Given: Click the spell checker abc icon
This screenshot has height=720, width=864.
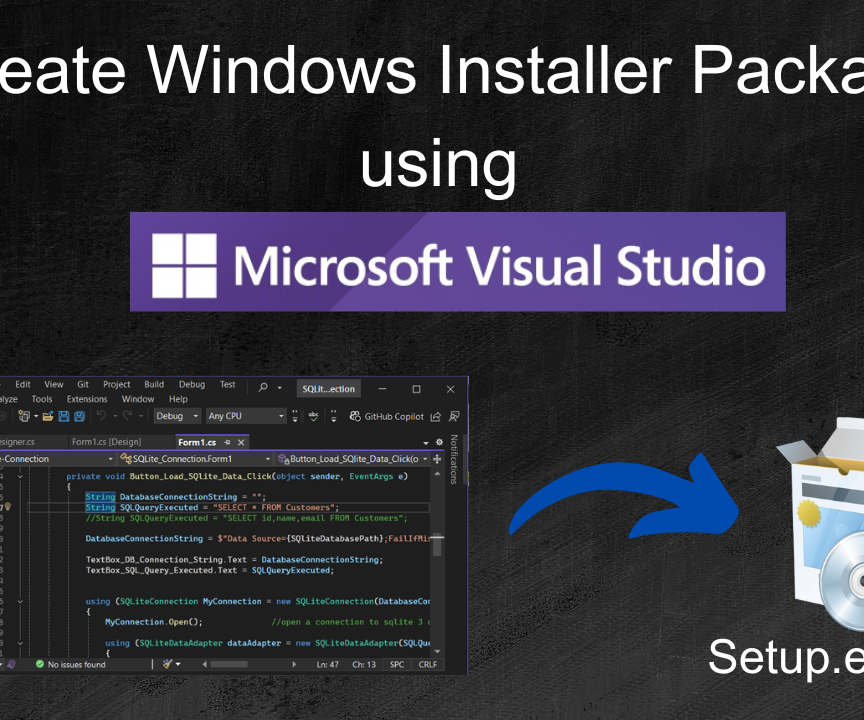Looking at the screenshot, I should (x=314, y=416).
